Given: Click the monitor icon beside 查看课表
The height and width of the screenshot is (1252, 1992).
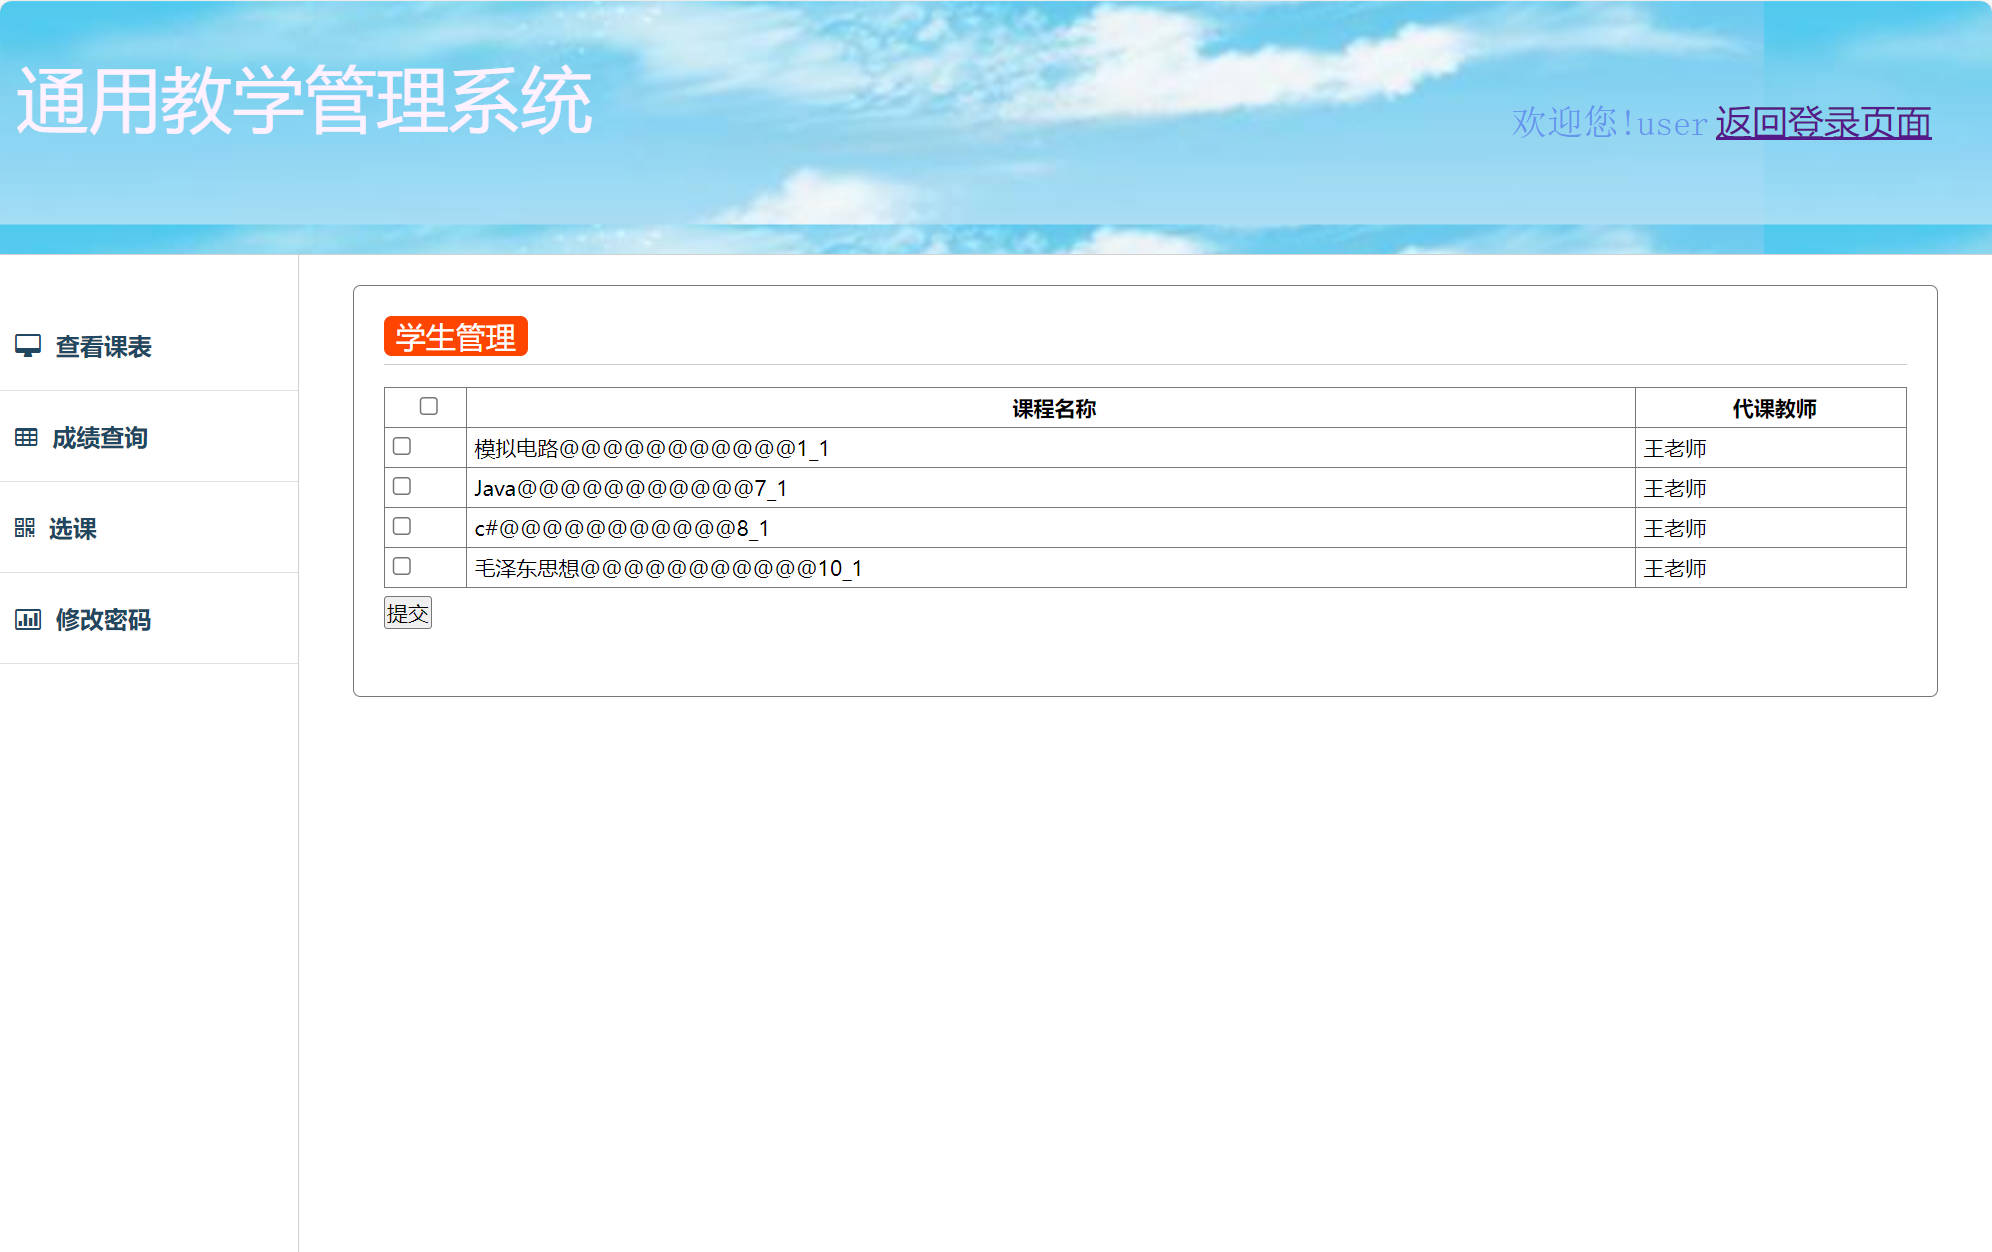Looking at the screenshot, I should [28, 346].
